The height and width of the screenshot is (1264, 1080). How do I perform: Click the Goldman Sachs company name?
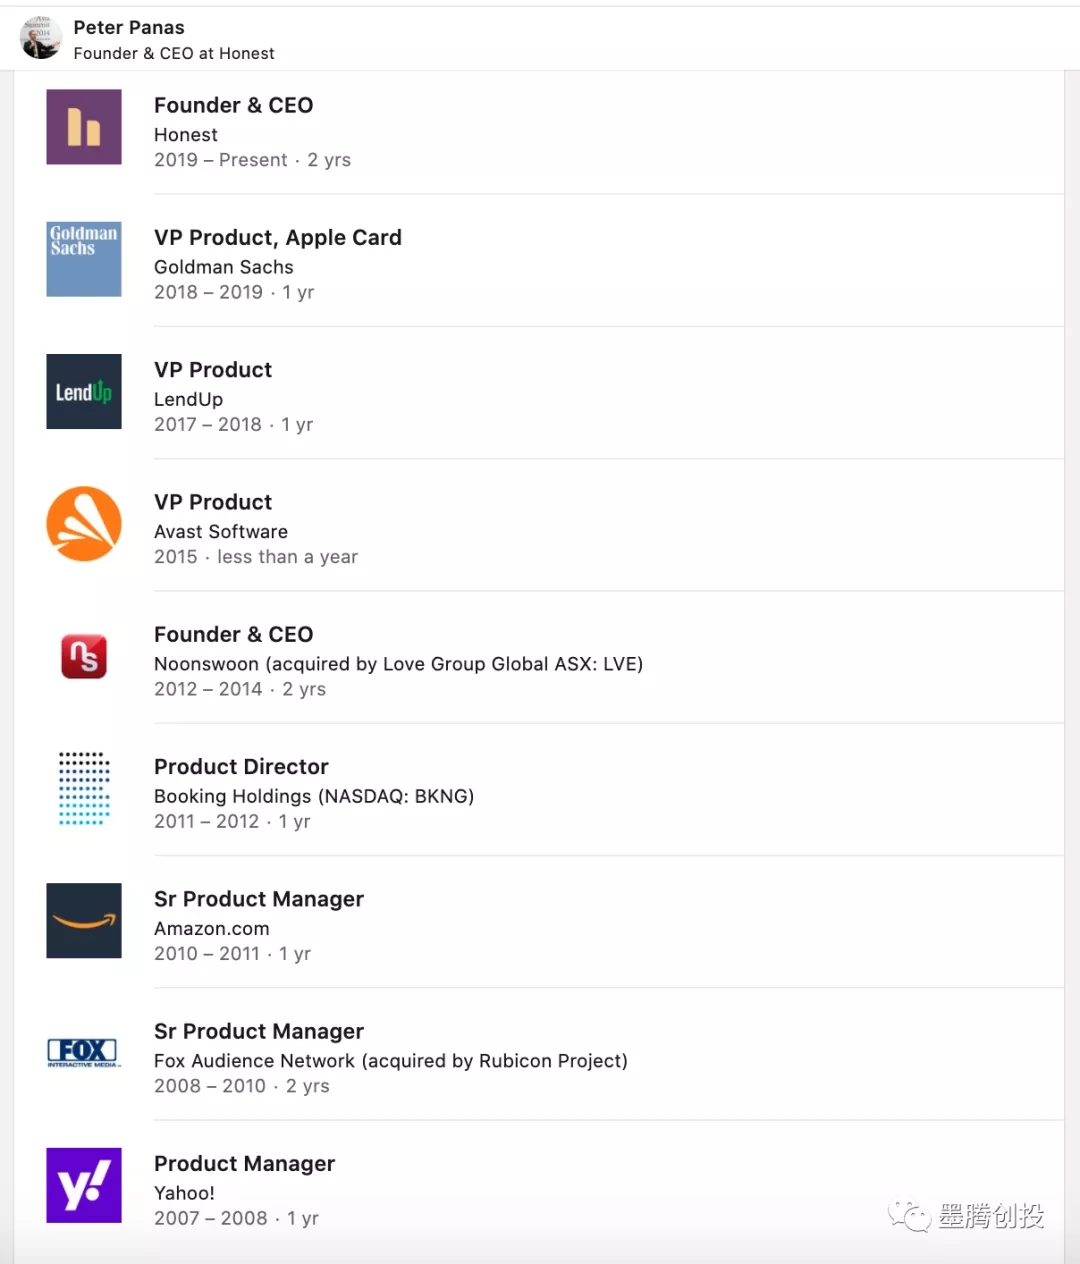pos(223,267)
